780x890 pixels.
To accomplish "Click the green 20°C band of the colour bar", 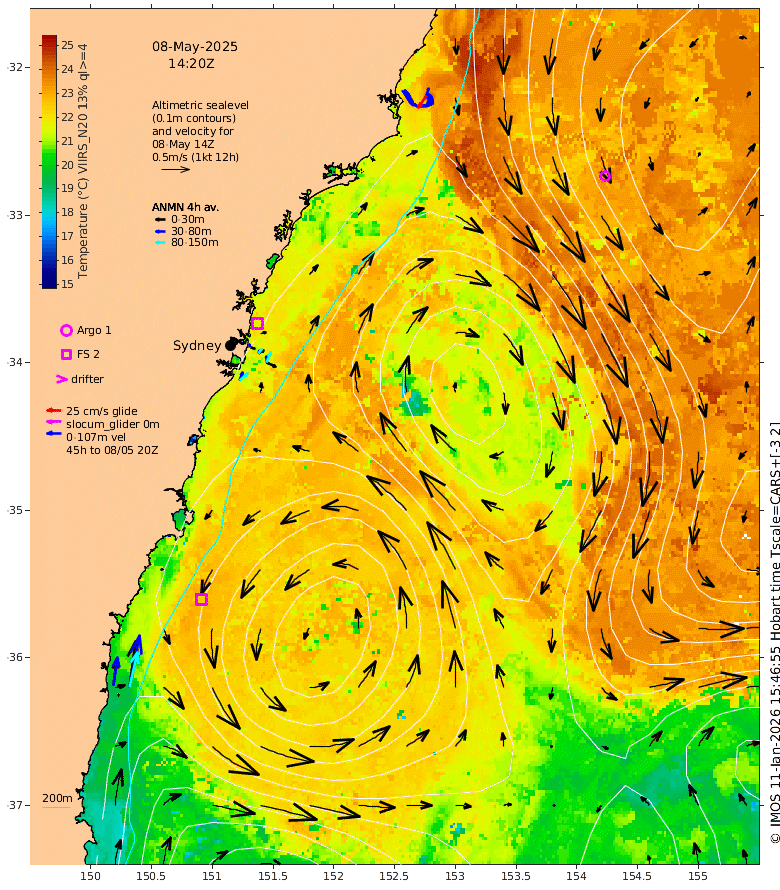I will 49,165.
